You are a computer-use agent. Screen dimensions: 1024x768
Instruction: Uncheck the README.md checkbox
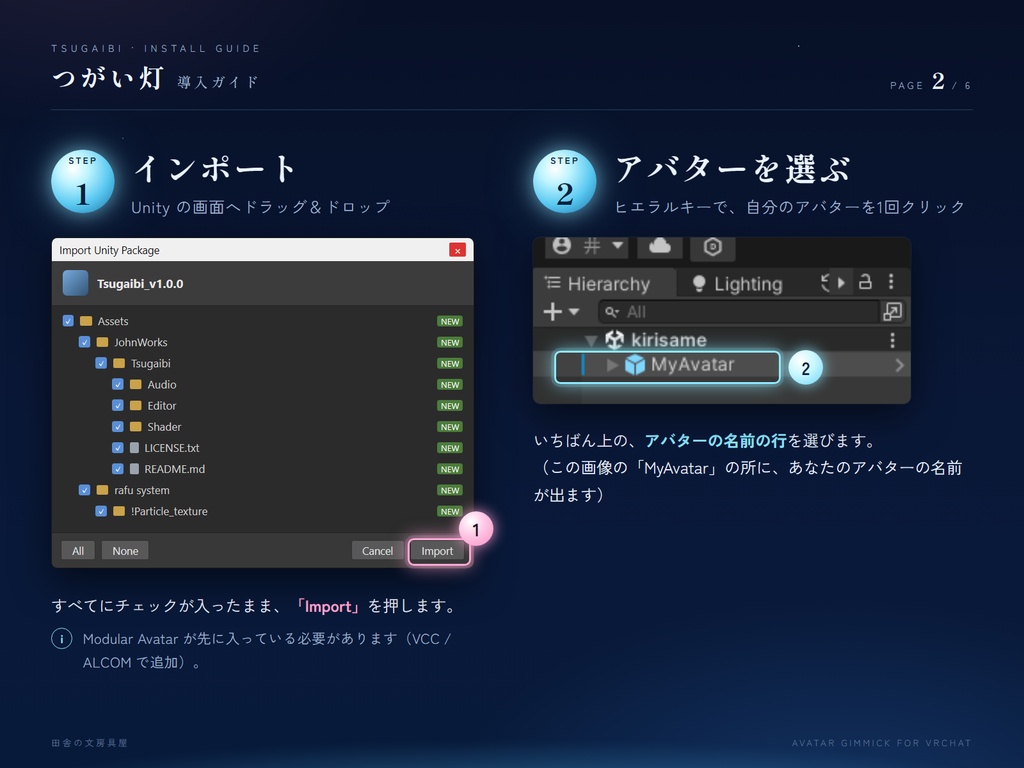tap(118, 469)
